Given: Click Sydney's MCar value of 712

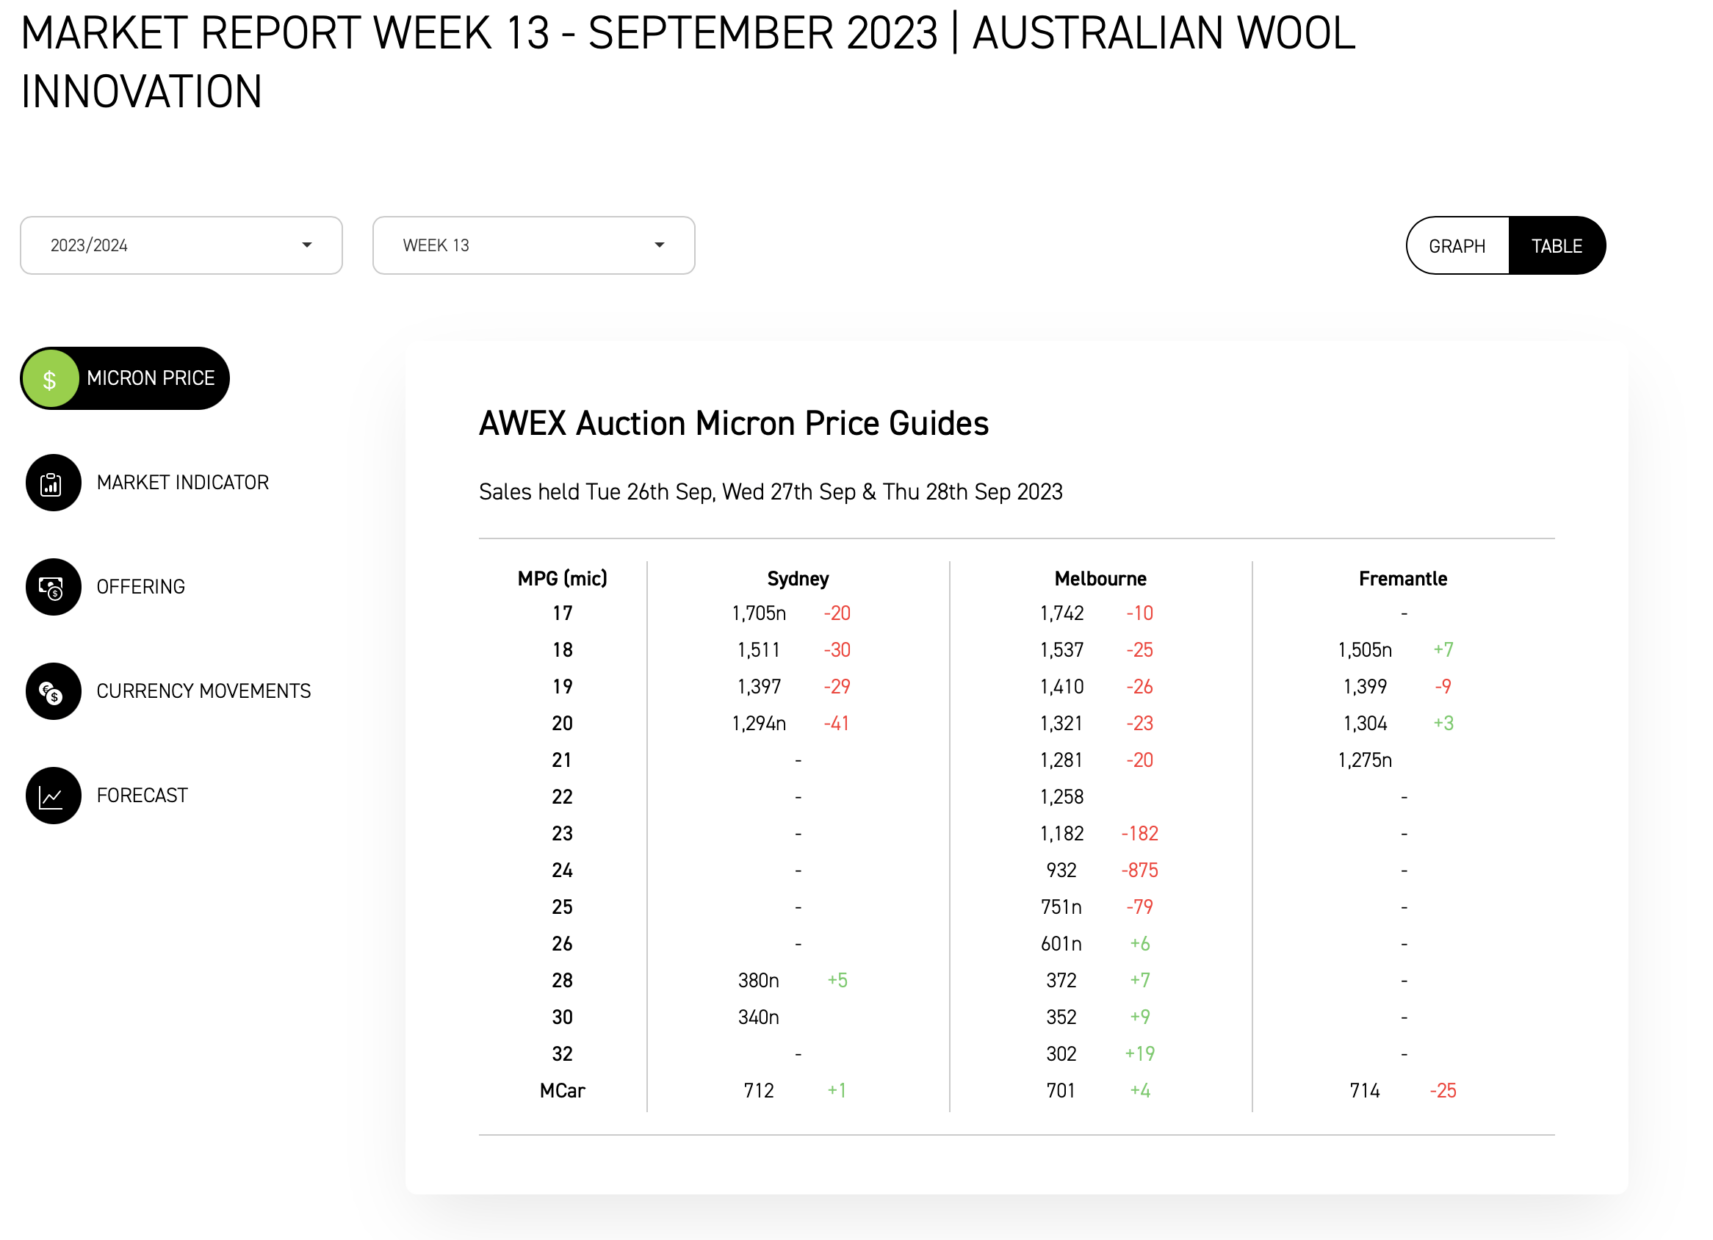Looking at the screenshot, I should [x=759, y=1090].
